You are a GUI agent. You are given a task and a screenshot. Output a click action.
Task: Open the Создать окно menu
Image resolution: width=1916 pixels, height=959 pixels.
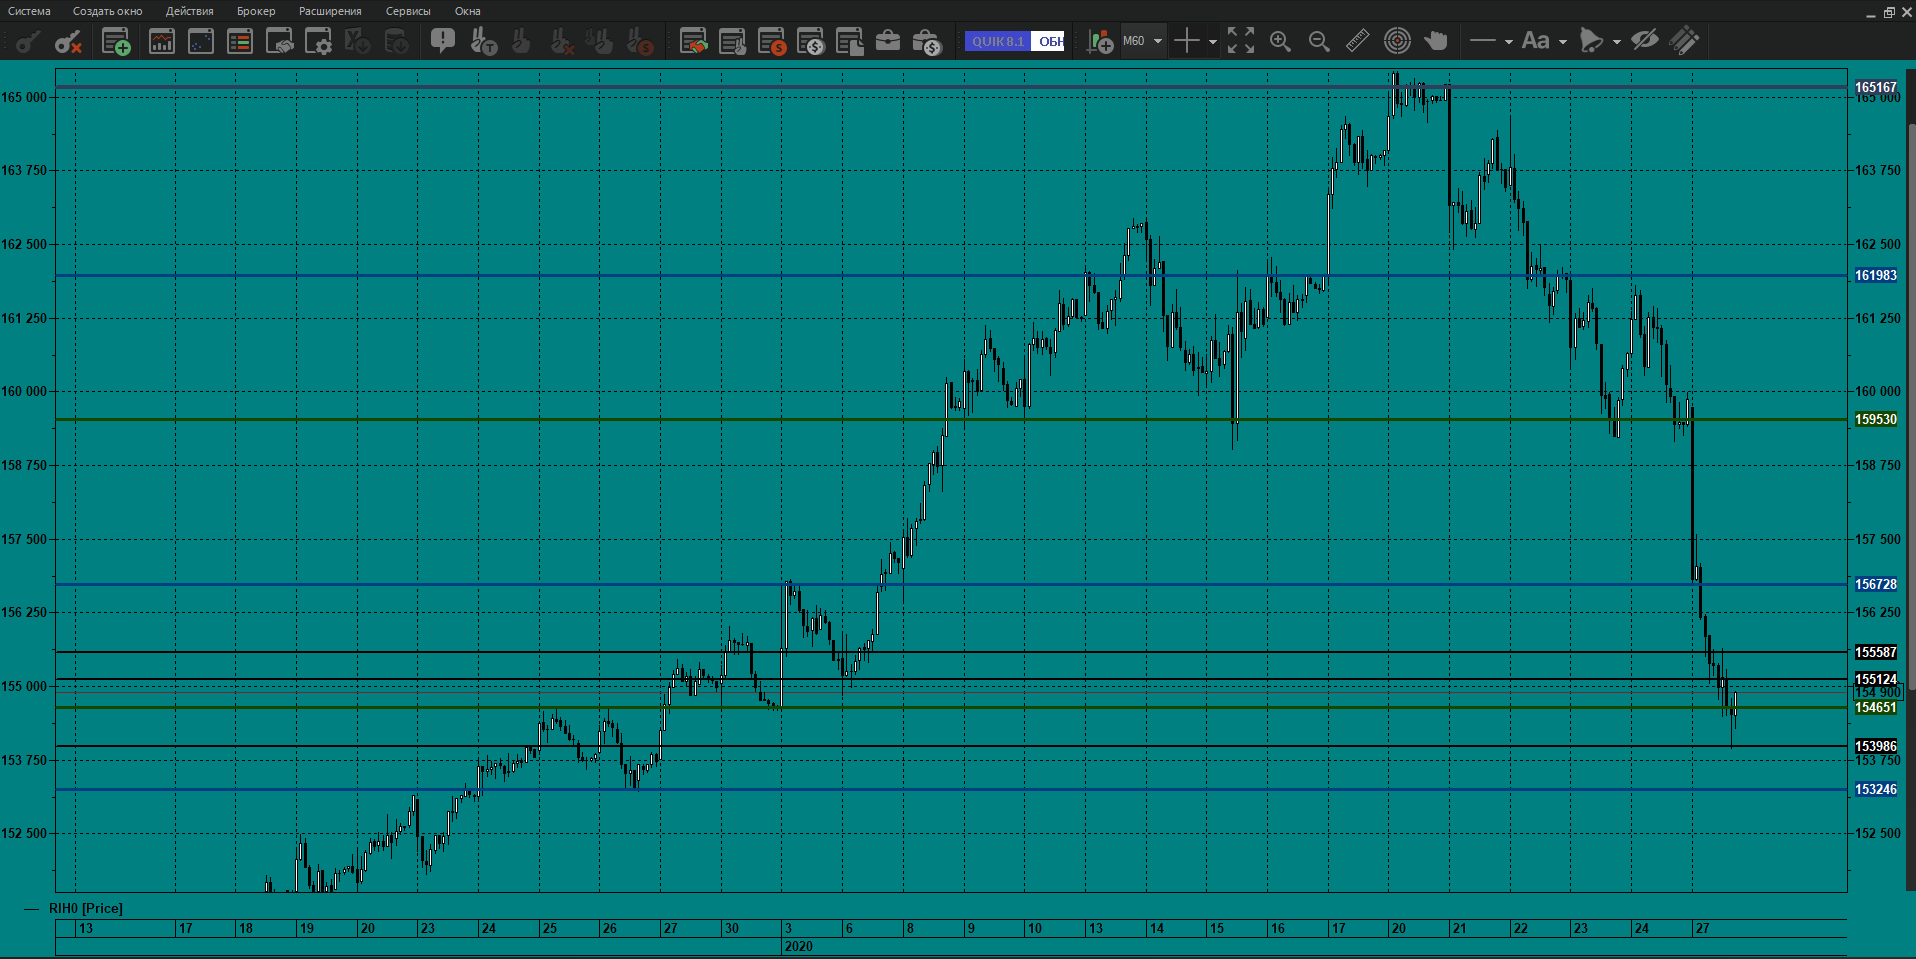click(107, 11)
